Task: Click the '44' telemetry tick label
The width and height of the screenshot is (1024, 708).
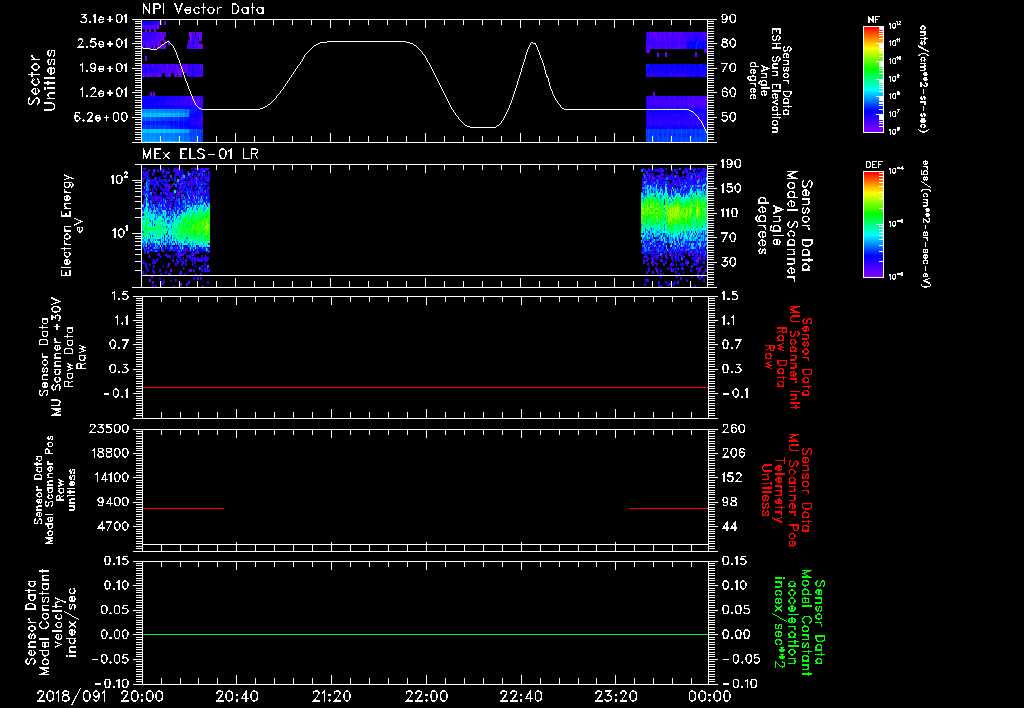Action: [x=729, y=526]
